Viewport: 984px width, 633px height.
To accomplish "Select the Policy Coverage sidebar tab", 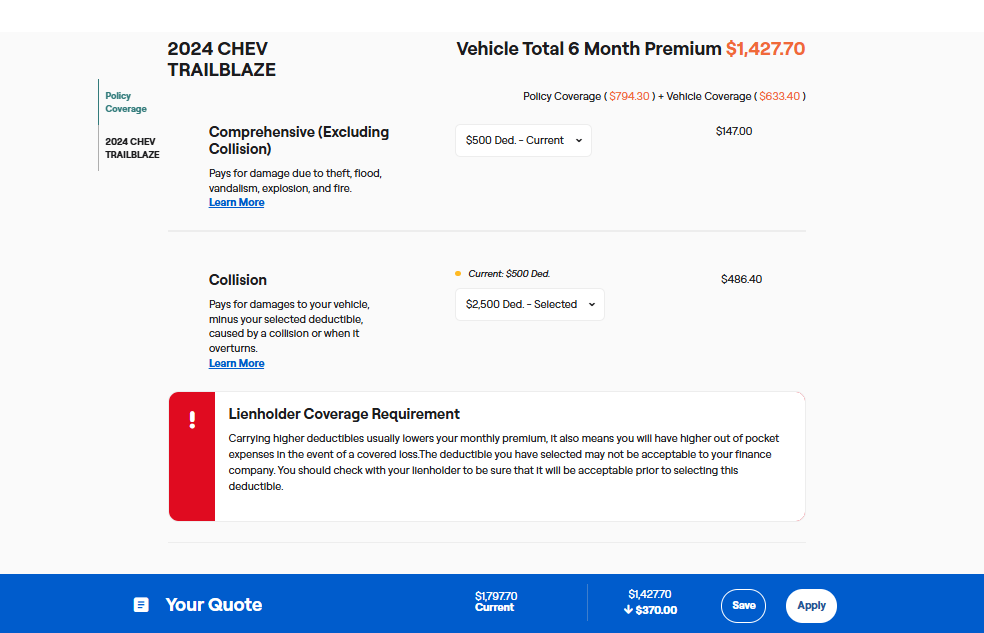I will [126, 102].
